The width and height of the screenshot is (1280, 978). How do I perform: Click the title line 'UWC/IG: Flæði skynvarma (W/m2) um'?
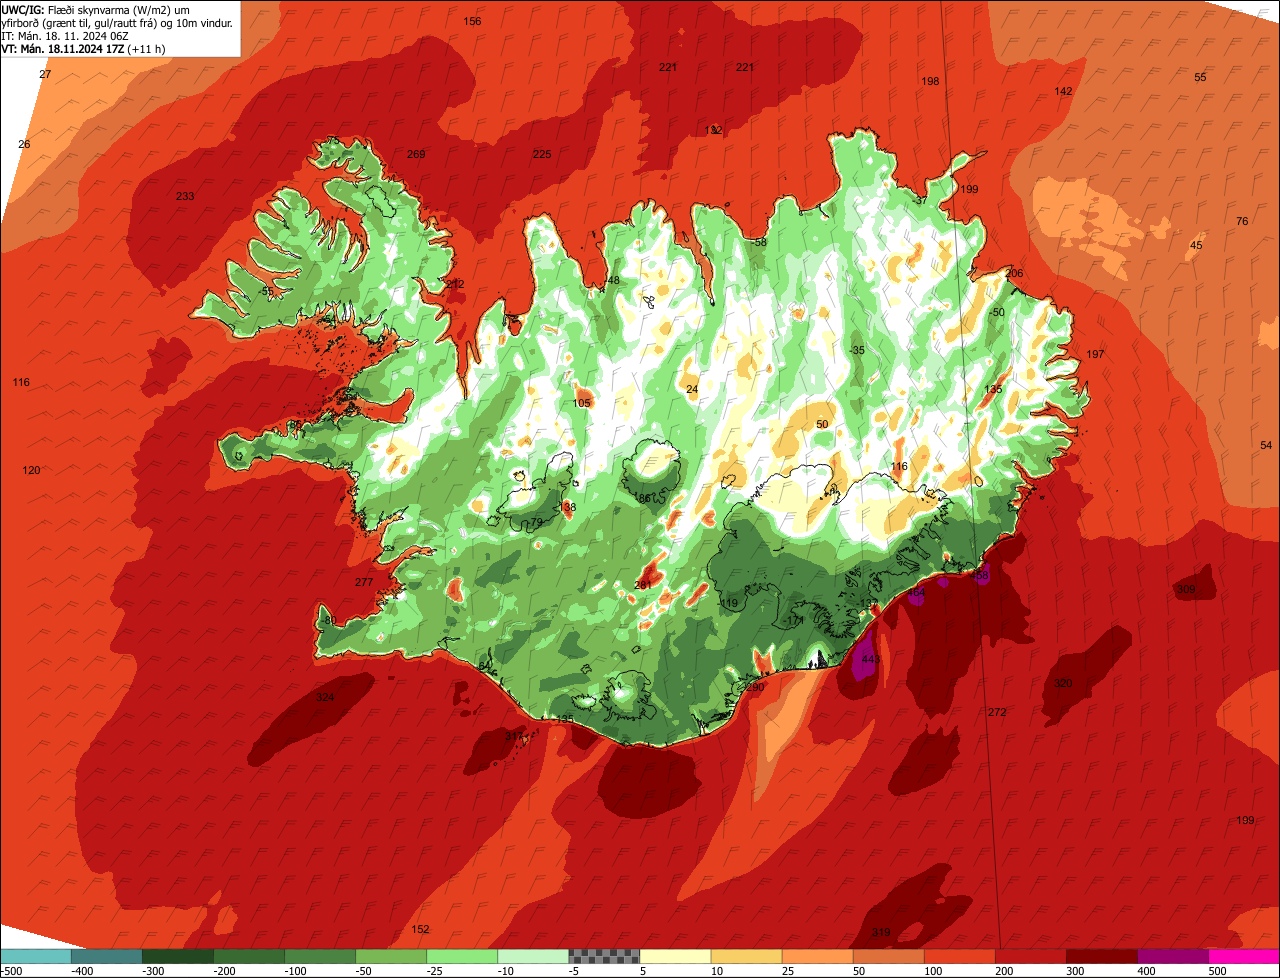[x=96, y=10]
